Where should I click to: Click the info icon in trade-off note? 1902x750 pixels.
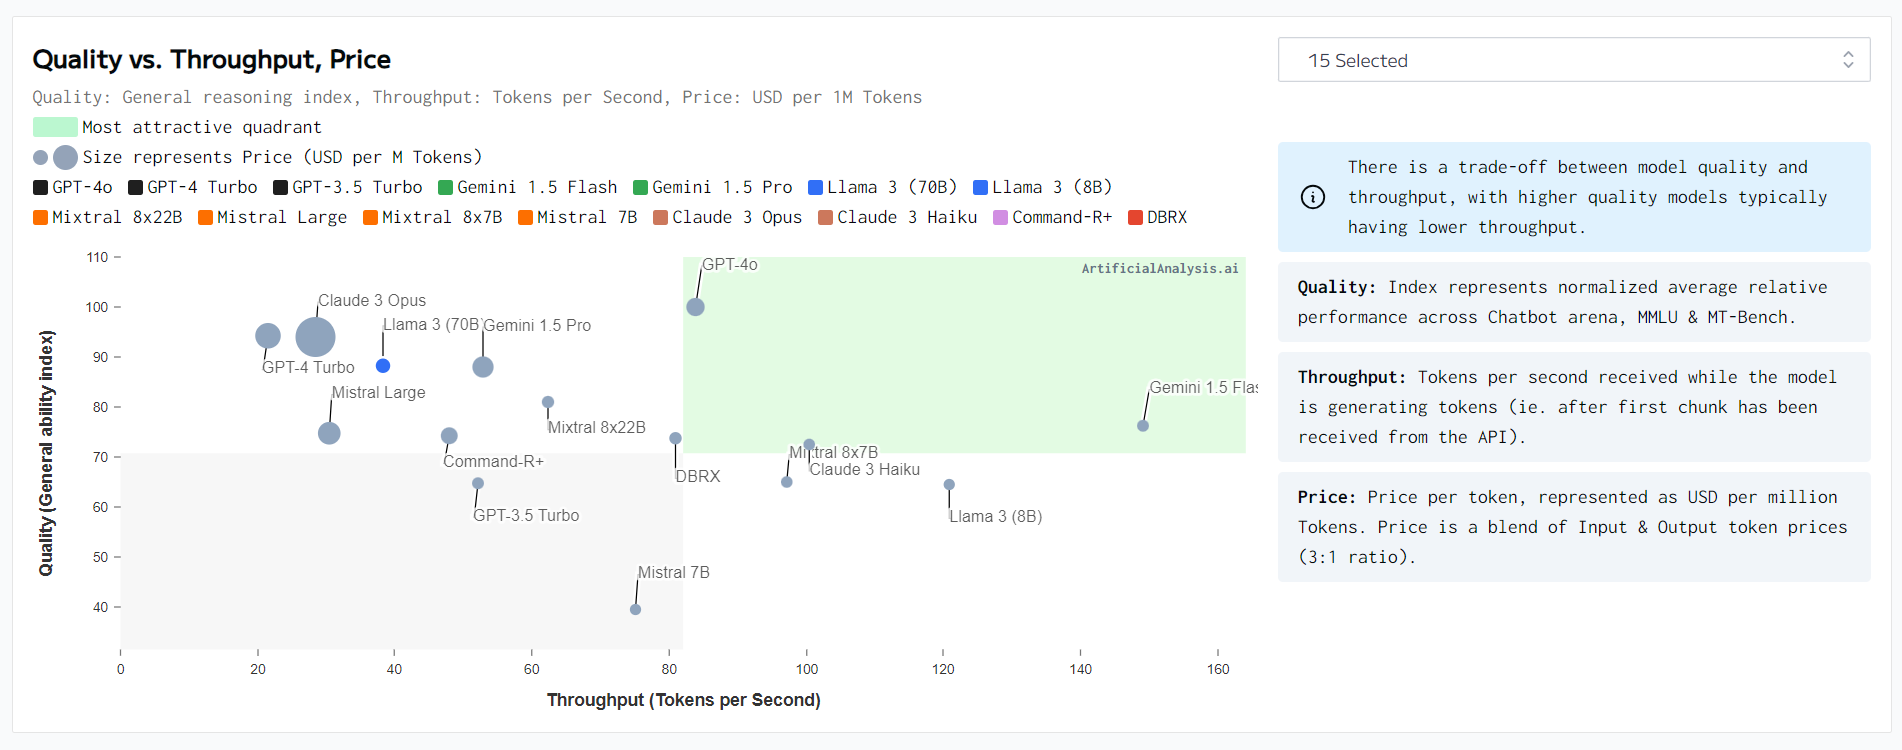coord(1313,197)
